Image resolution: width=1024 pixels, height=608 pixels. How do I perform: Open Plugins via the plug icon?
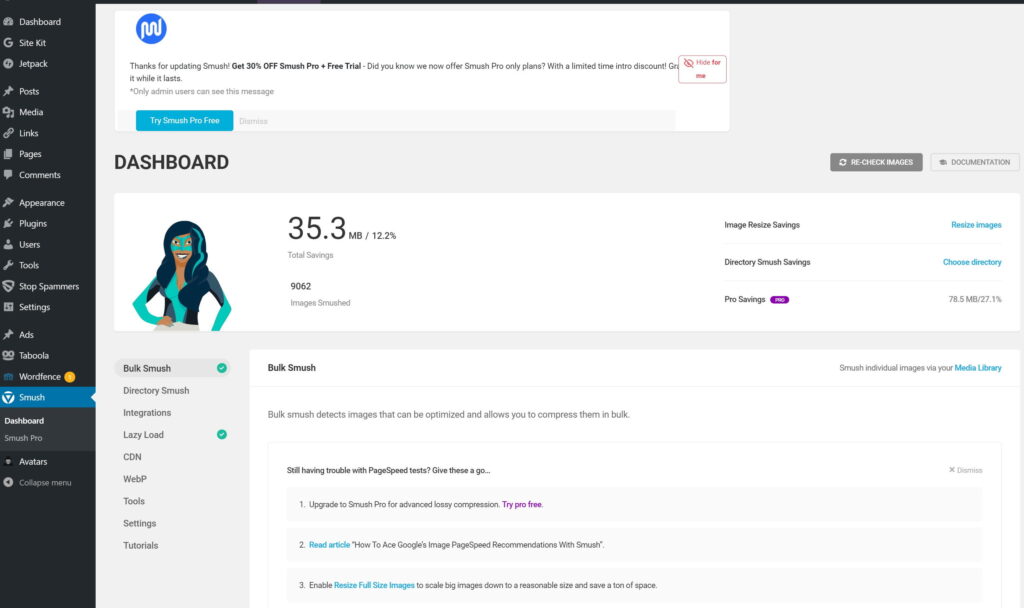9,224
